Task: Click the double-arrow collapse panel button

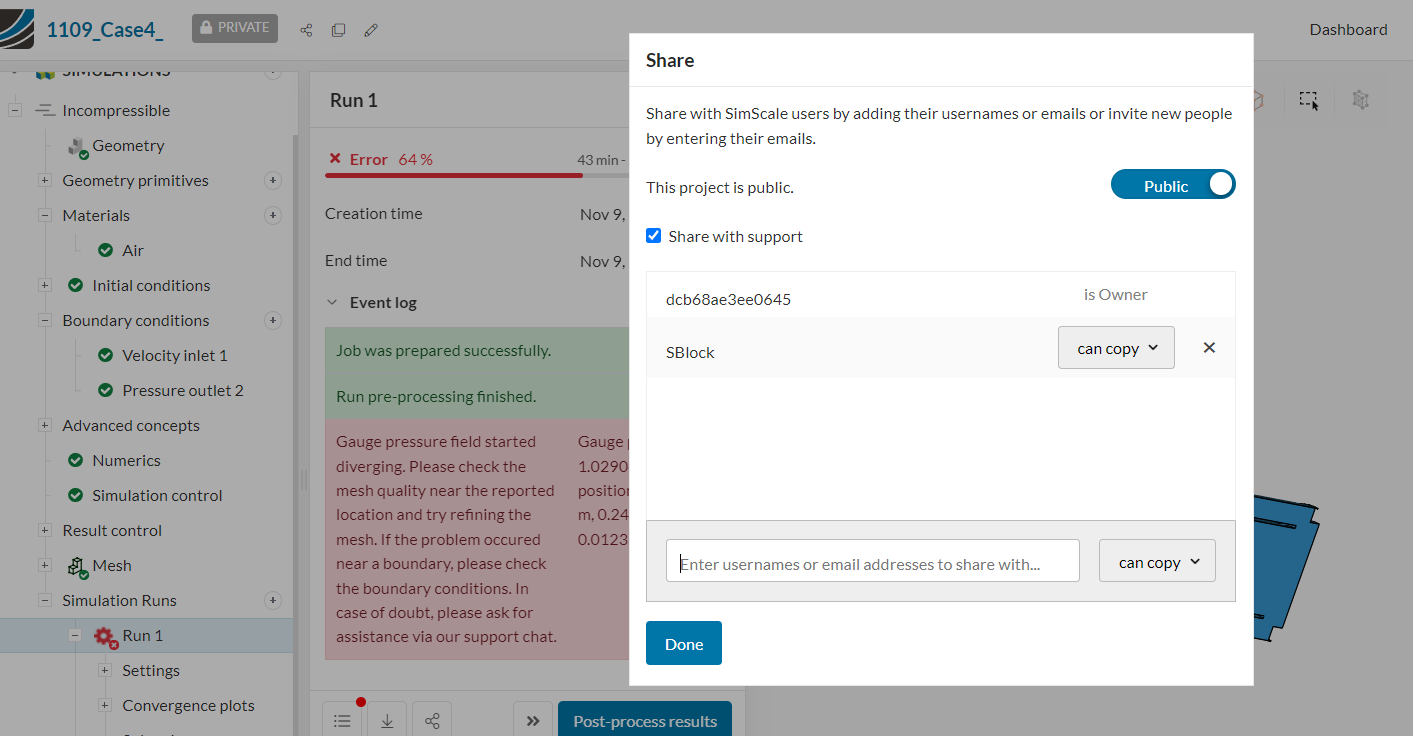Action: point(533,721)
